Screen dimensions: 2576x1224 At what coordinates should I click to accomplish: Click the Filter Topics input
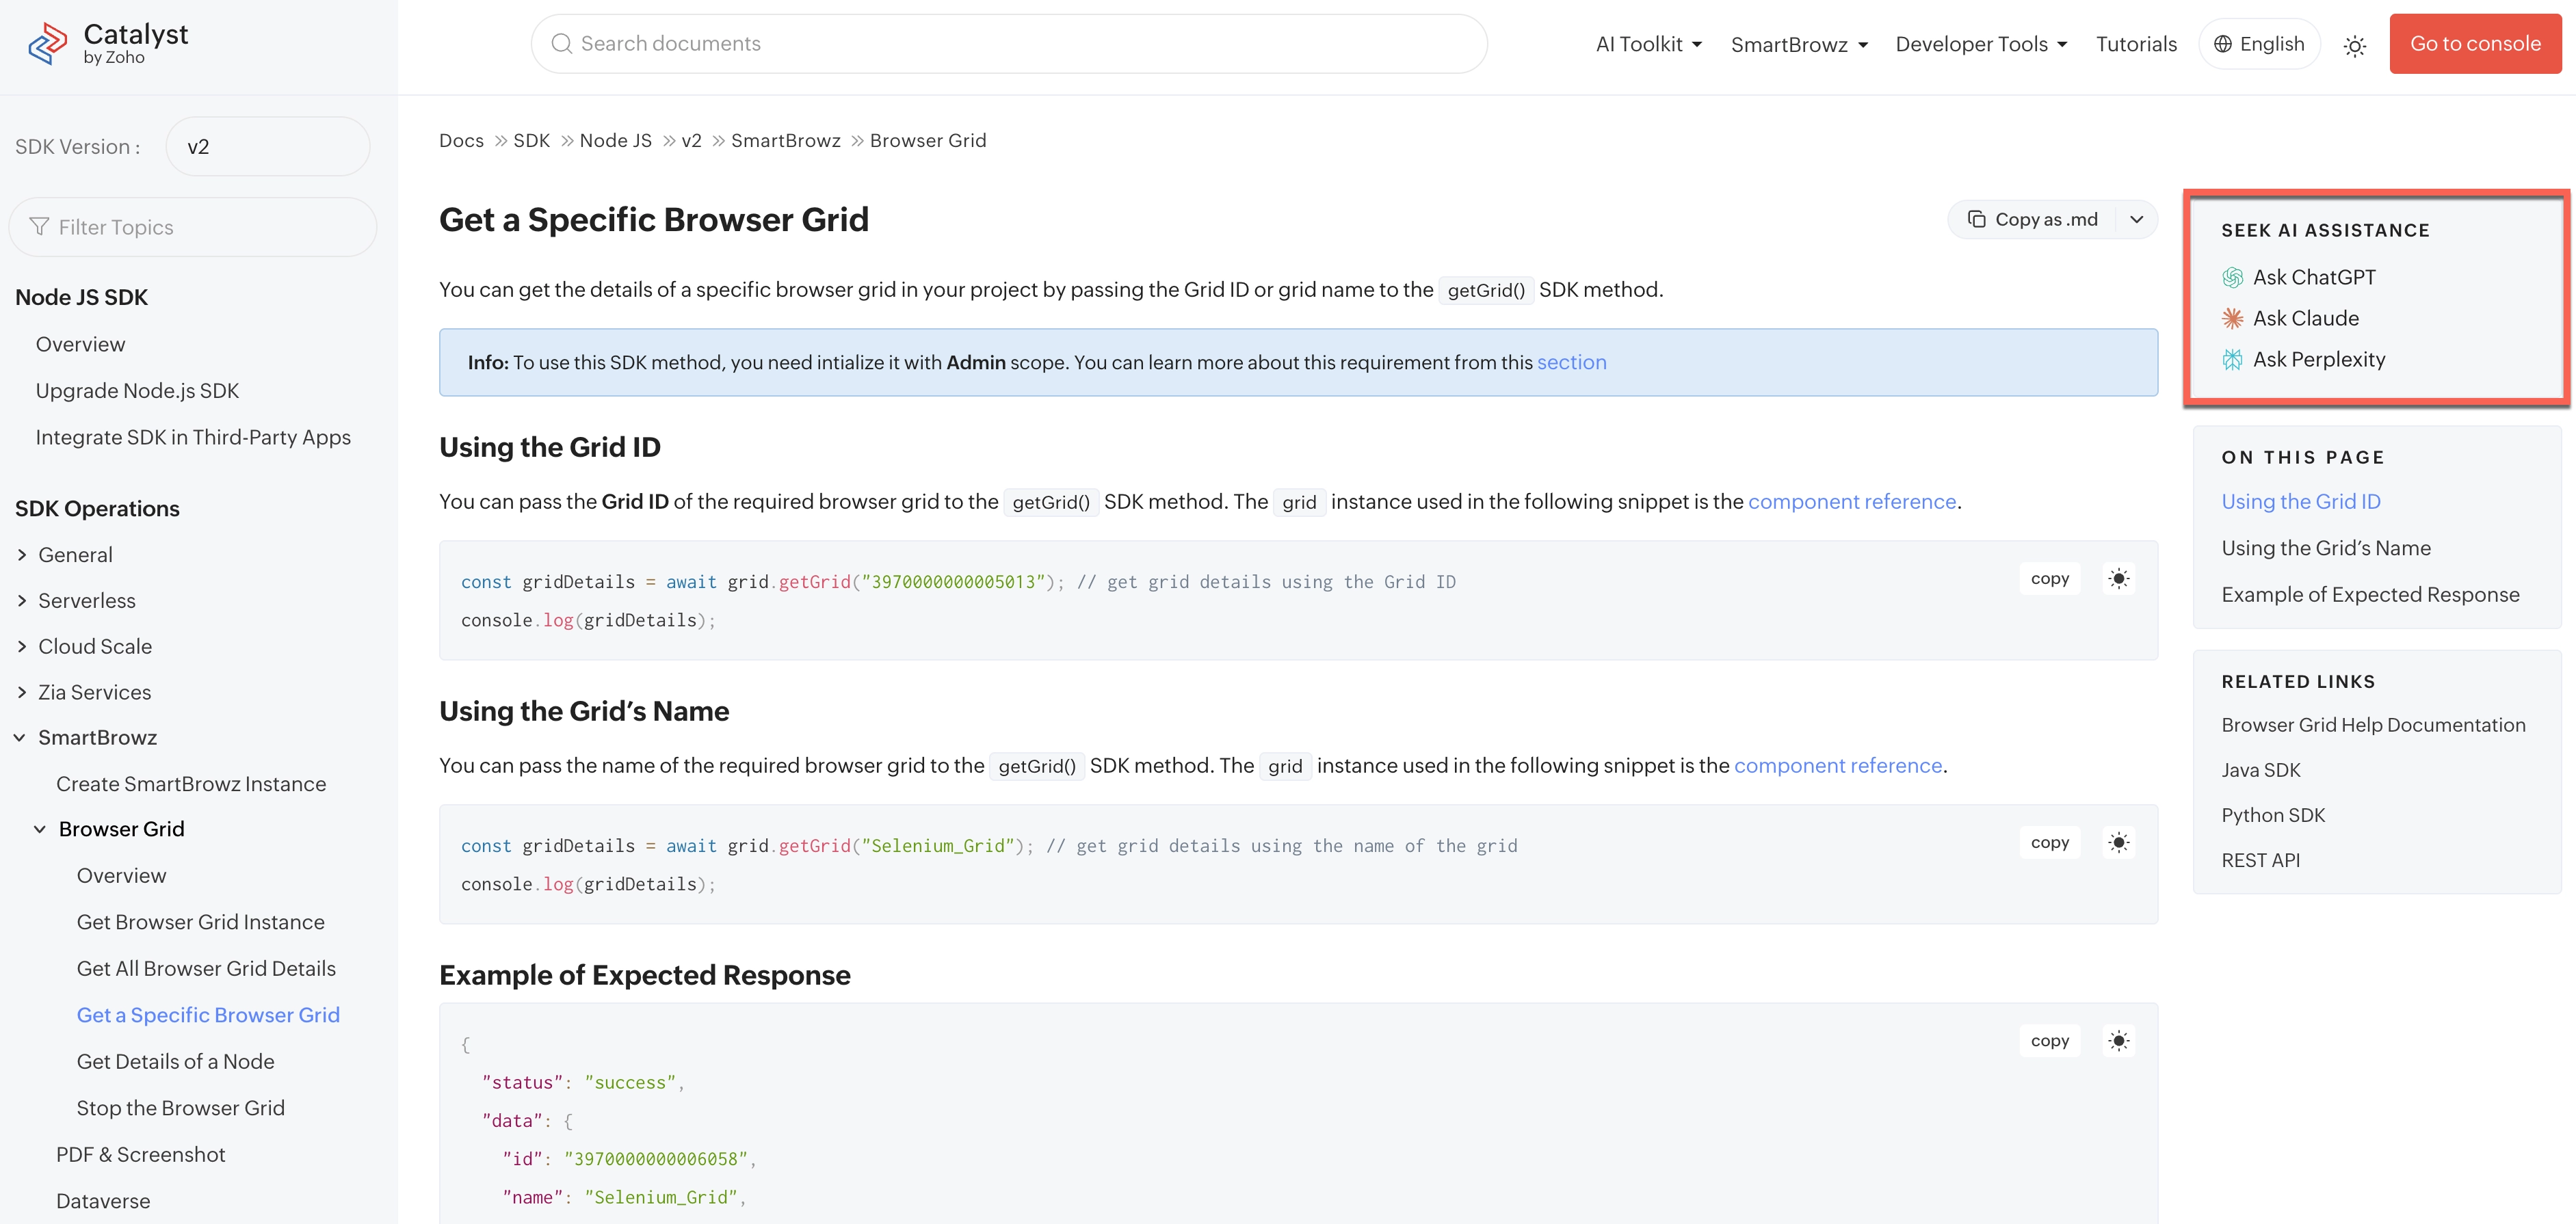[193, 227]
